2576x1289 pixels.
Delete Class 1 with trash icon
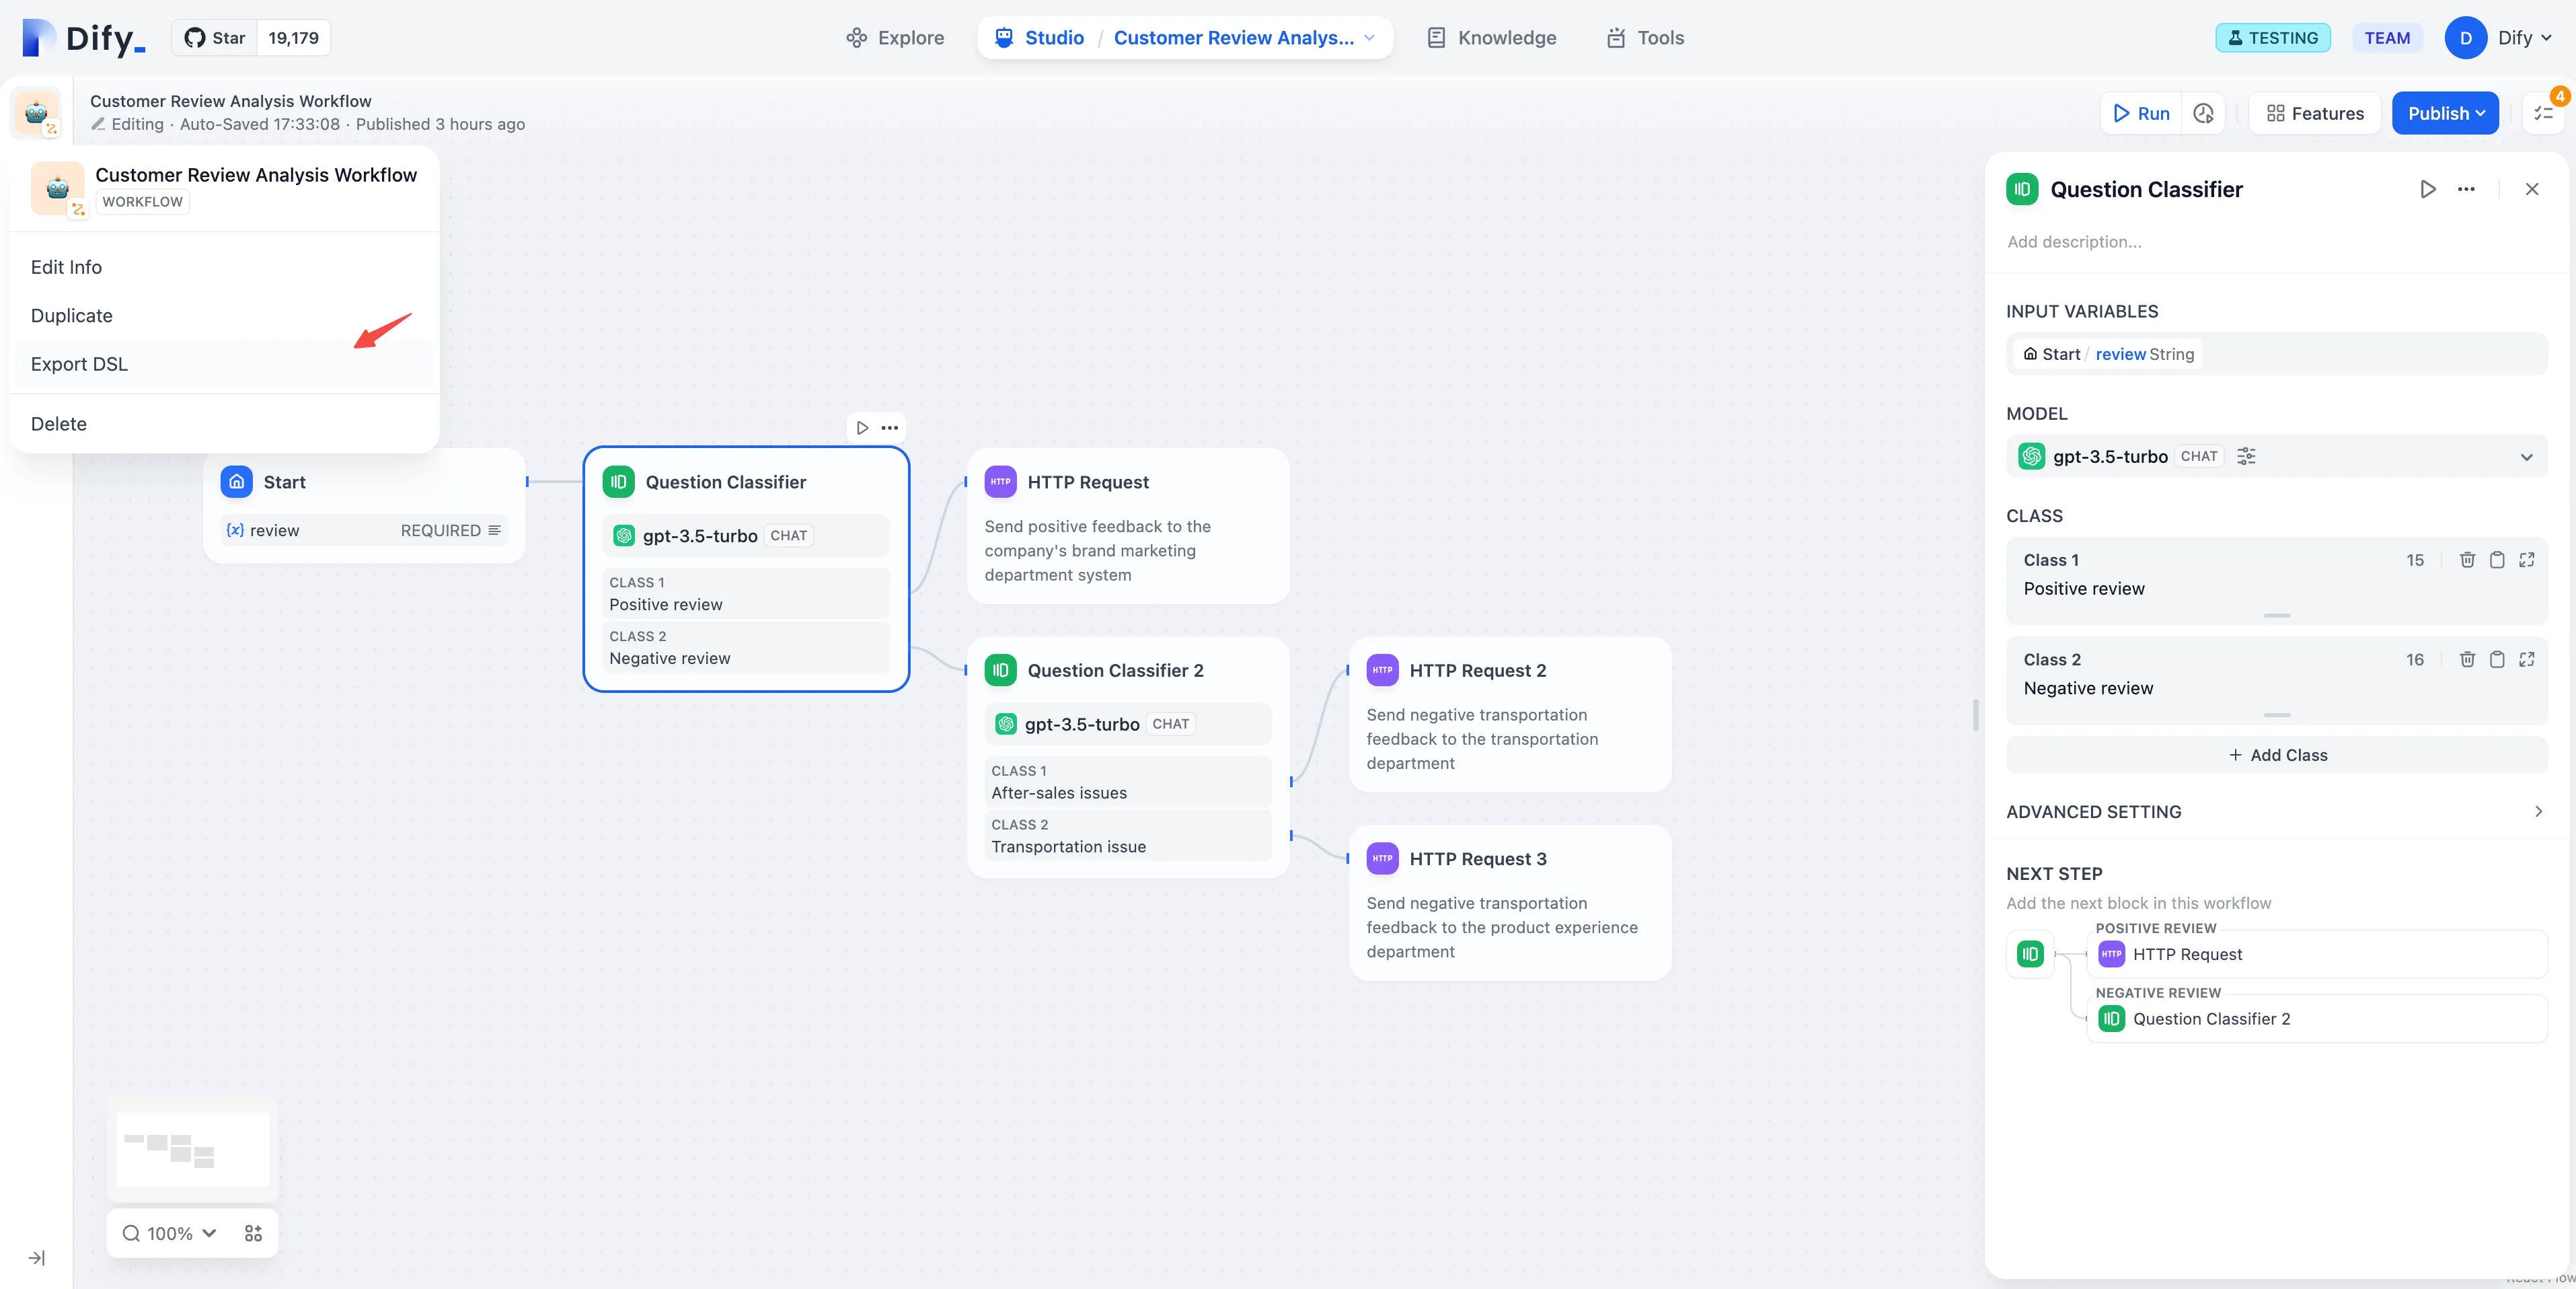(x=2467, y=560)
